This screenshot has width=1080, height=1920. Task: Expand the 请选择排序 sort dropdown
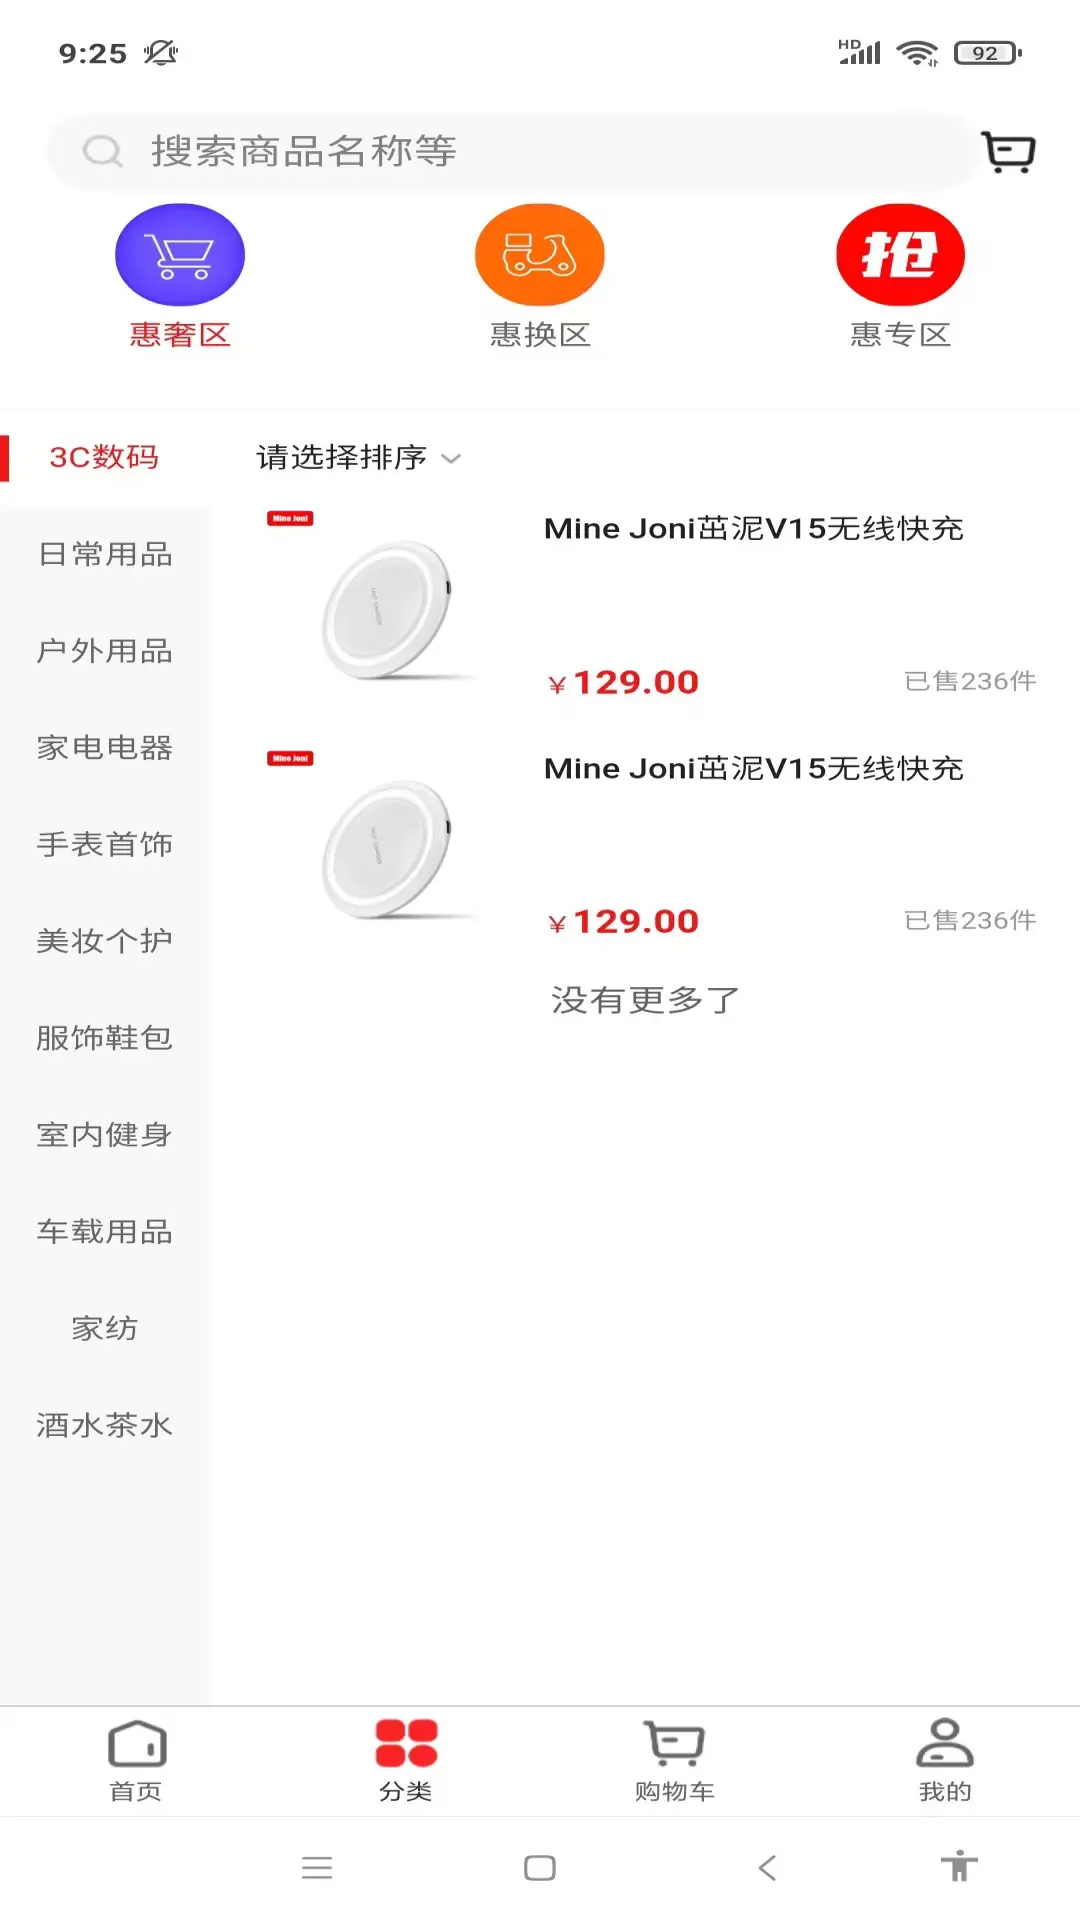358,458
